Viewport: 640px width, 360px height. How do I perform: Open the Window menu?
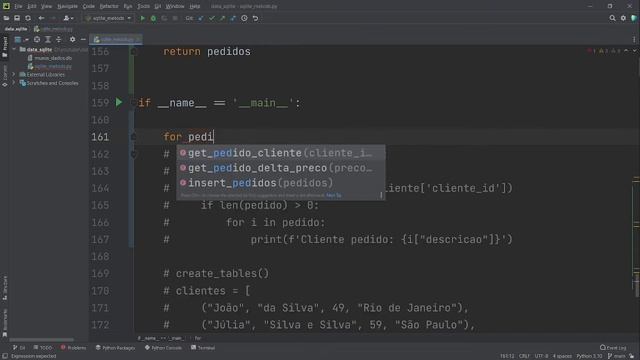(x=175, y=6)
